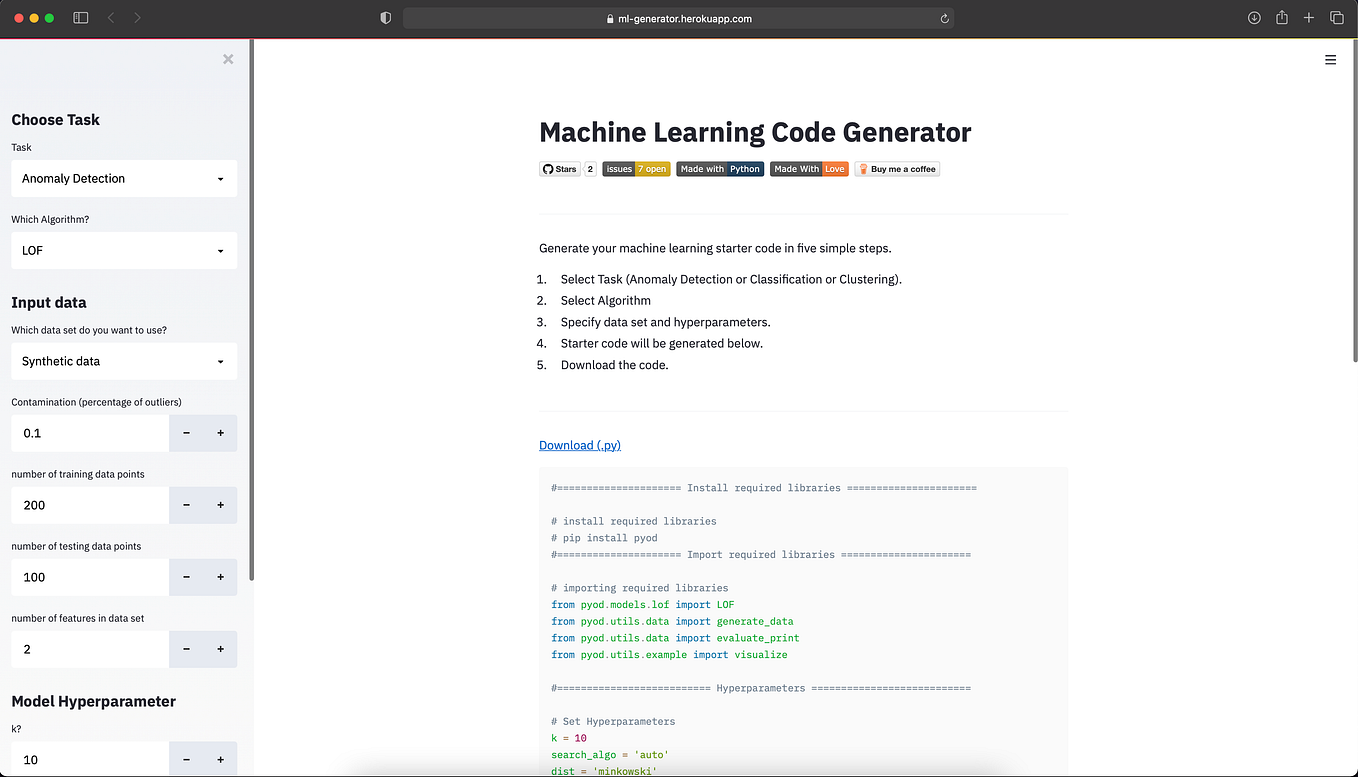Open the issues 7 open badge
The width and height of the screenshot is (1358, 777).
tap(636, 168)
